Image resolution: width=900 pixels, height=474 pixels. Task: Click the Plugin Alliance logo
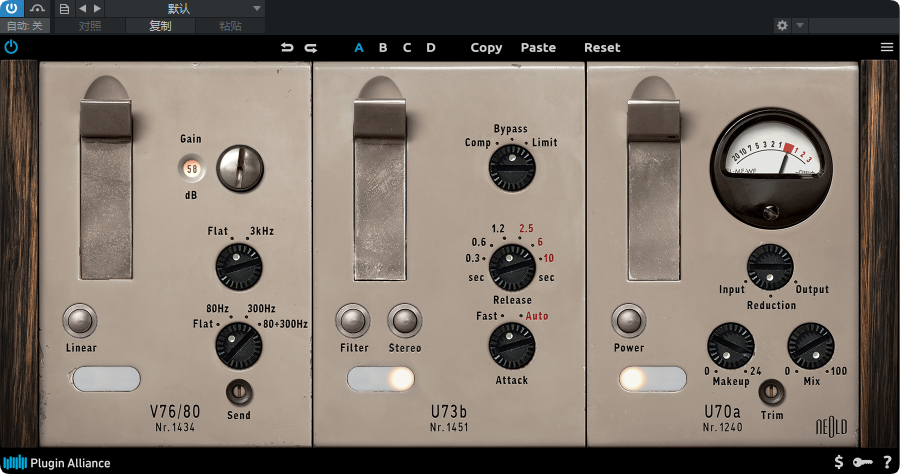[x=57, y=463]
